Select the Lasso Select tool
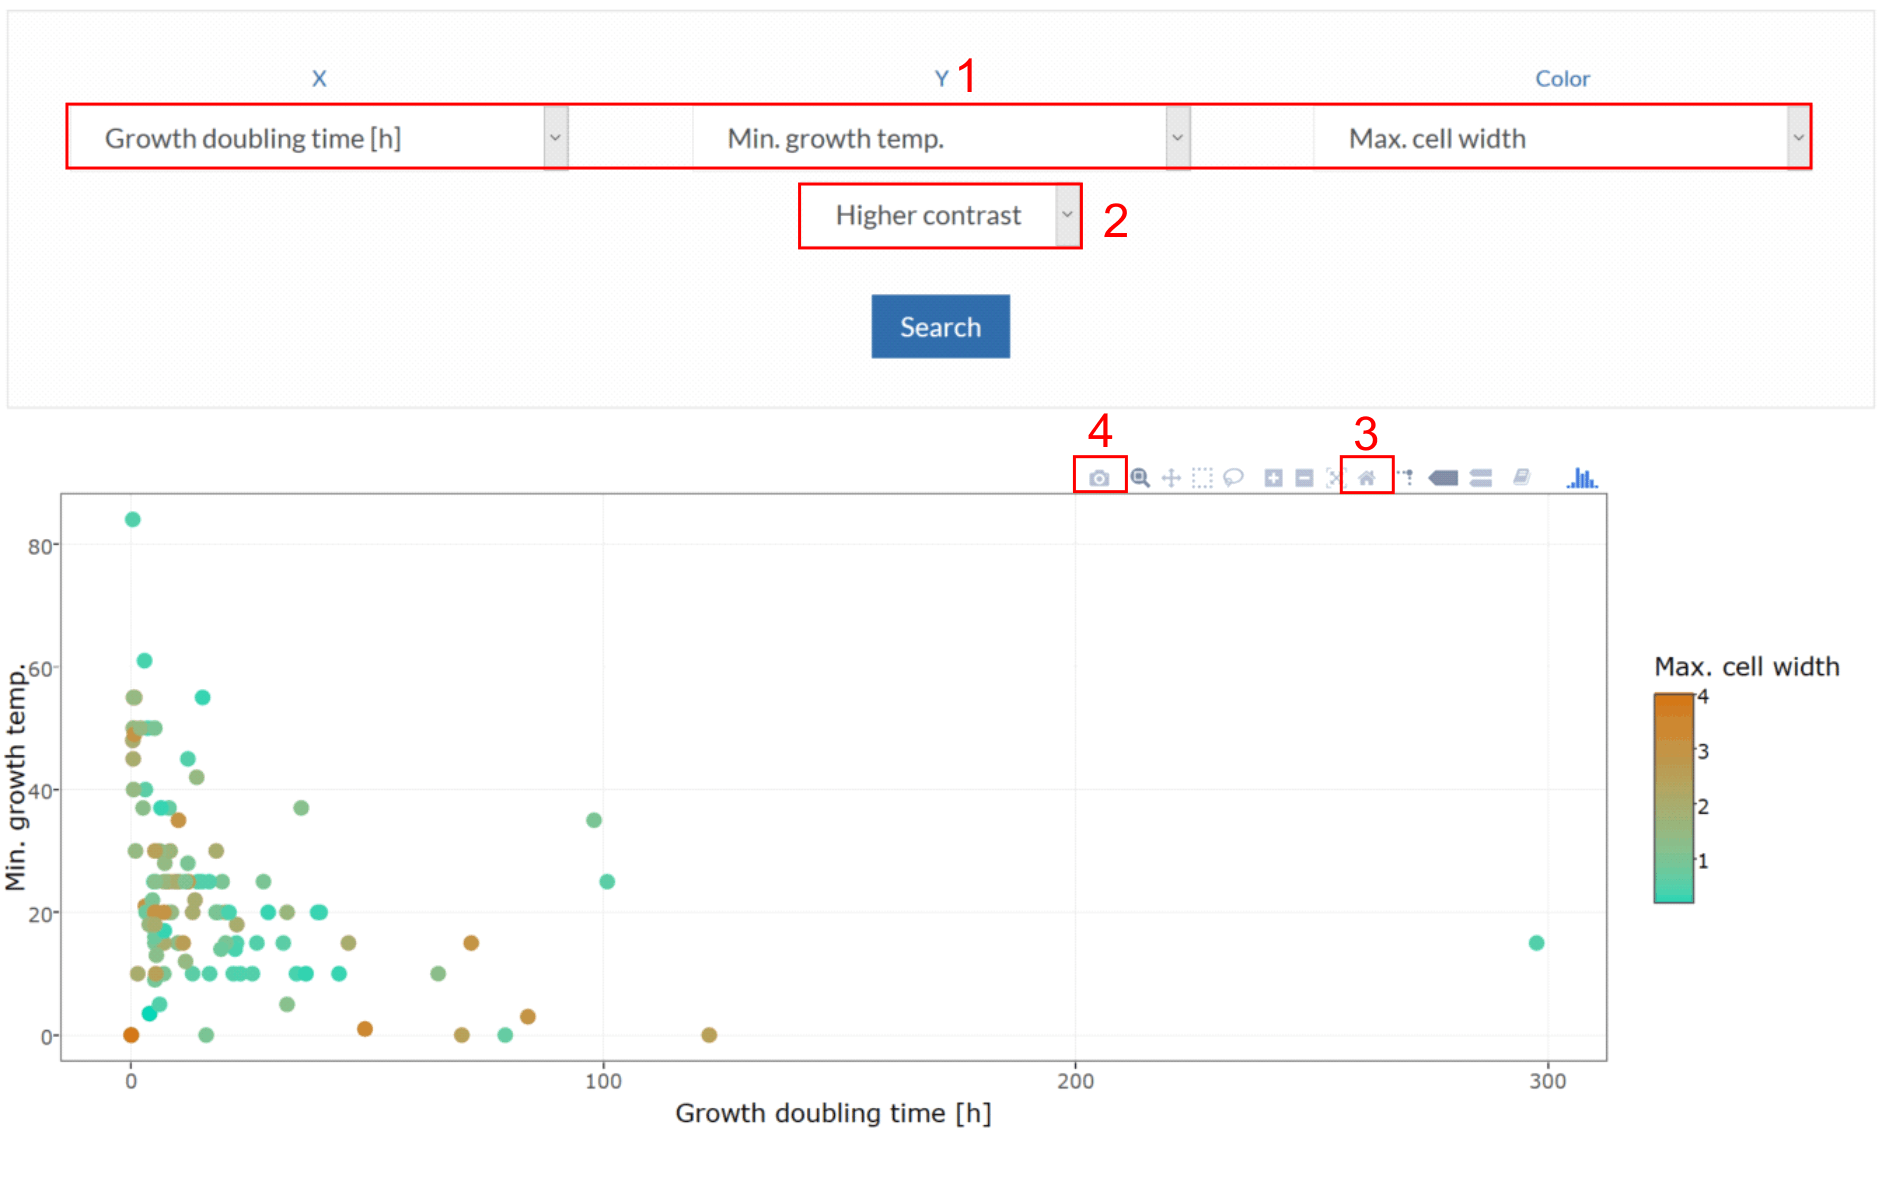Screen dimensions: 1890x1200 click(x=1233, y=478)
